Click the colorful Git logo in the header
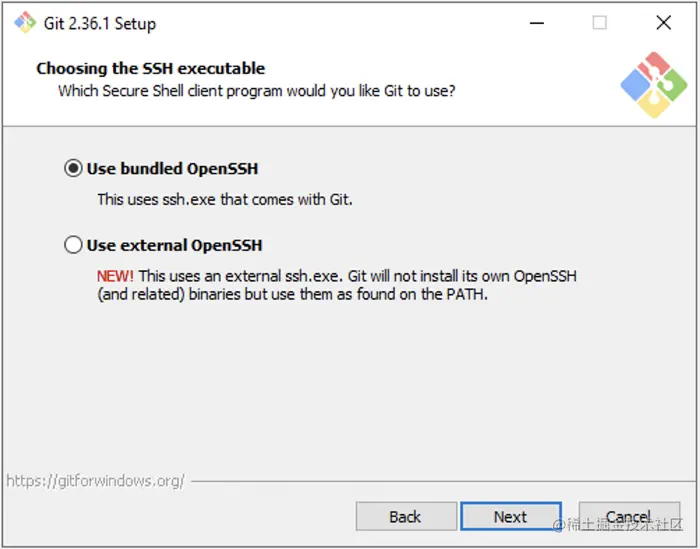 click(653, 86)
